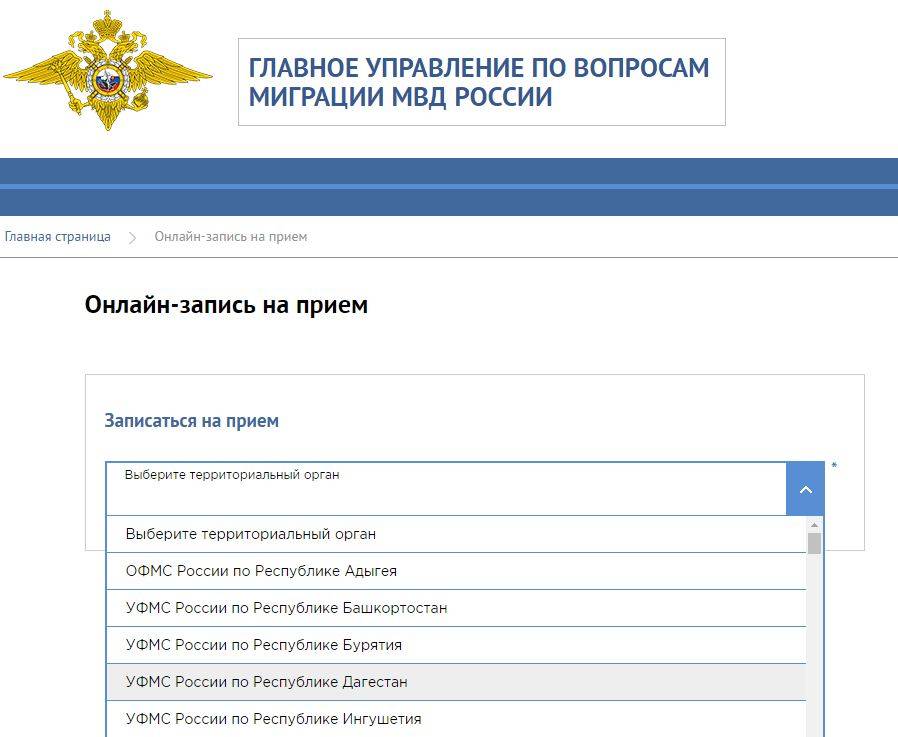Image resolution: width=898 pixels, height=737 pixels.
Task: Click the 'Записаться на прием' section heading
Action: [191, 420]
